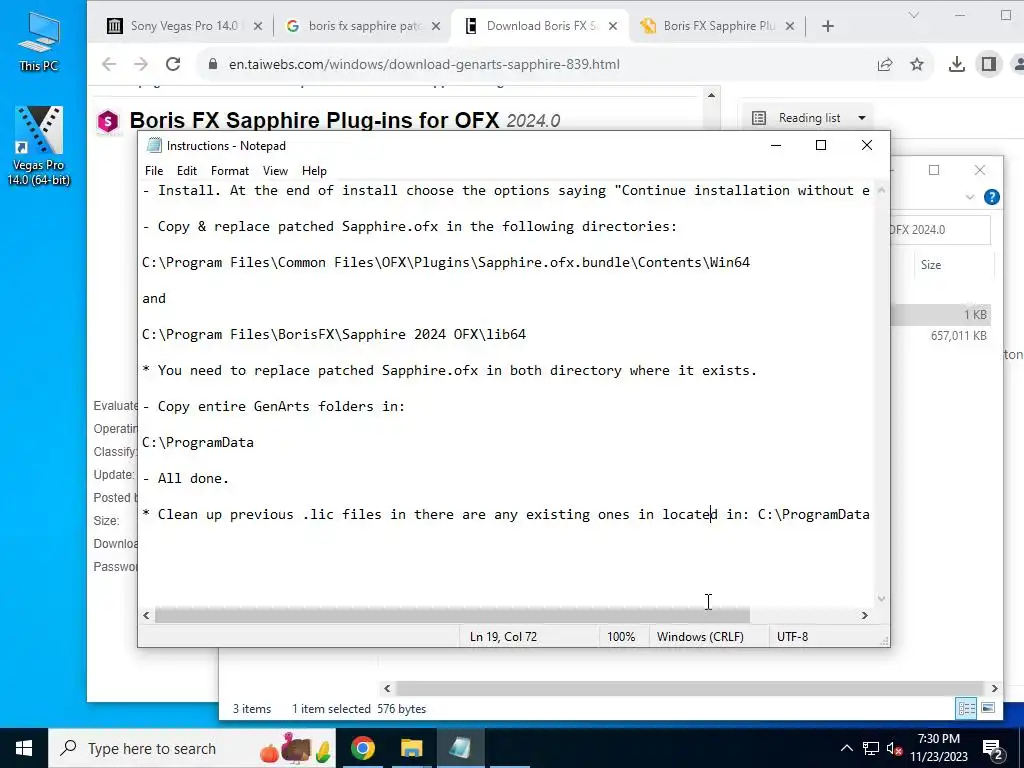The image size is (1024, 768).
Task: Close the Boris FX Sapphire Plu tab
Action: tap(790, 26)
